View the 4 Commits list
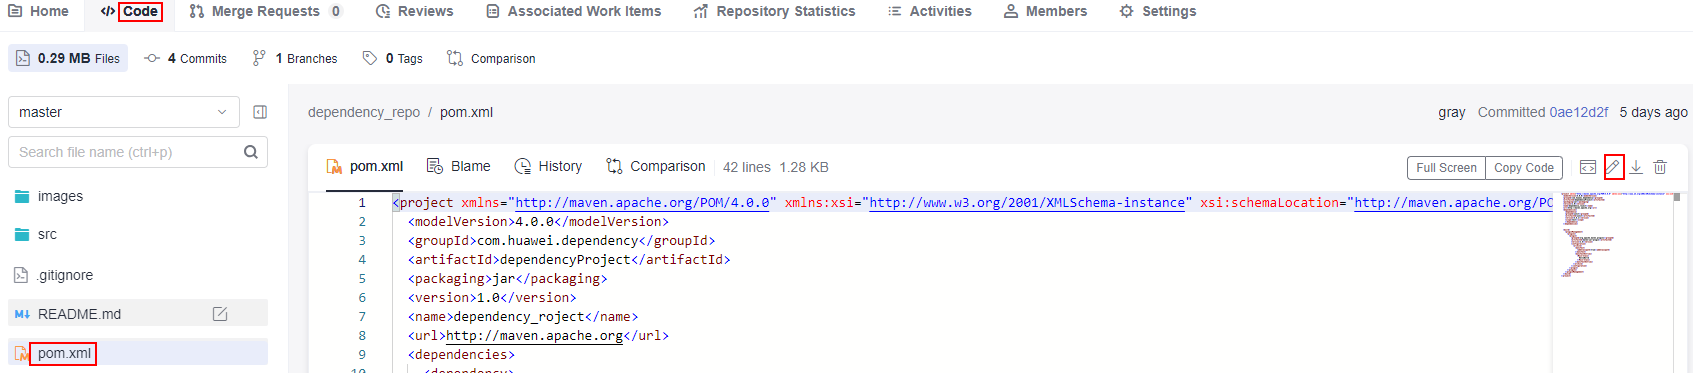1693x373 pixels. 186,58
